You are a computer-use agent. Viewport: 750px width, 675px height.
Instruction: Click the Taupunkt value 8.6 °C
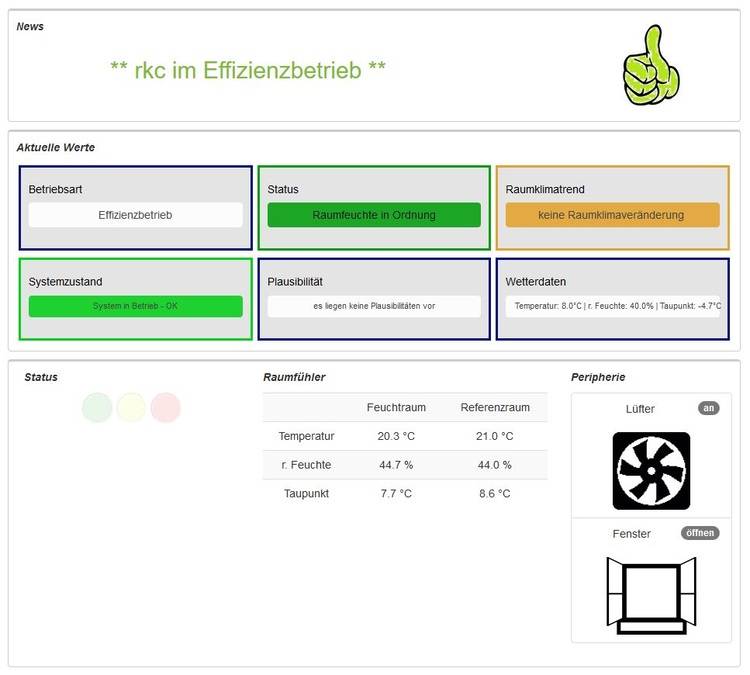pos(495,493)
